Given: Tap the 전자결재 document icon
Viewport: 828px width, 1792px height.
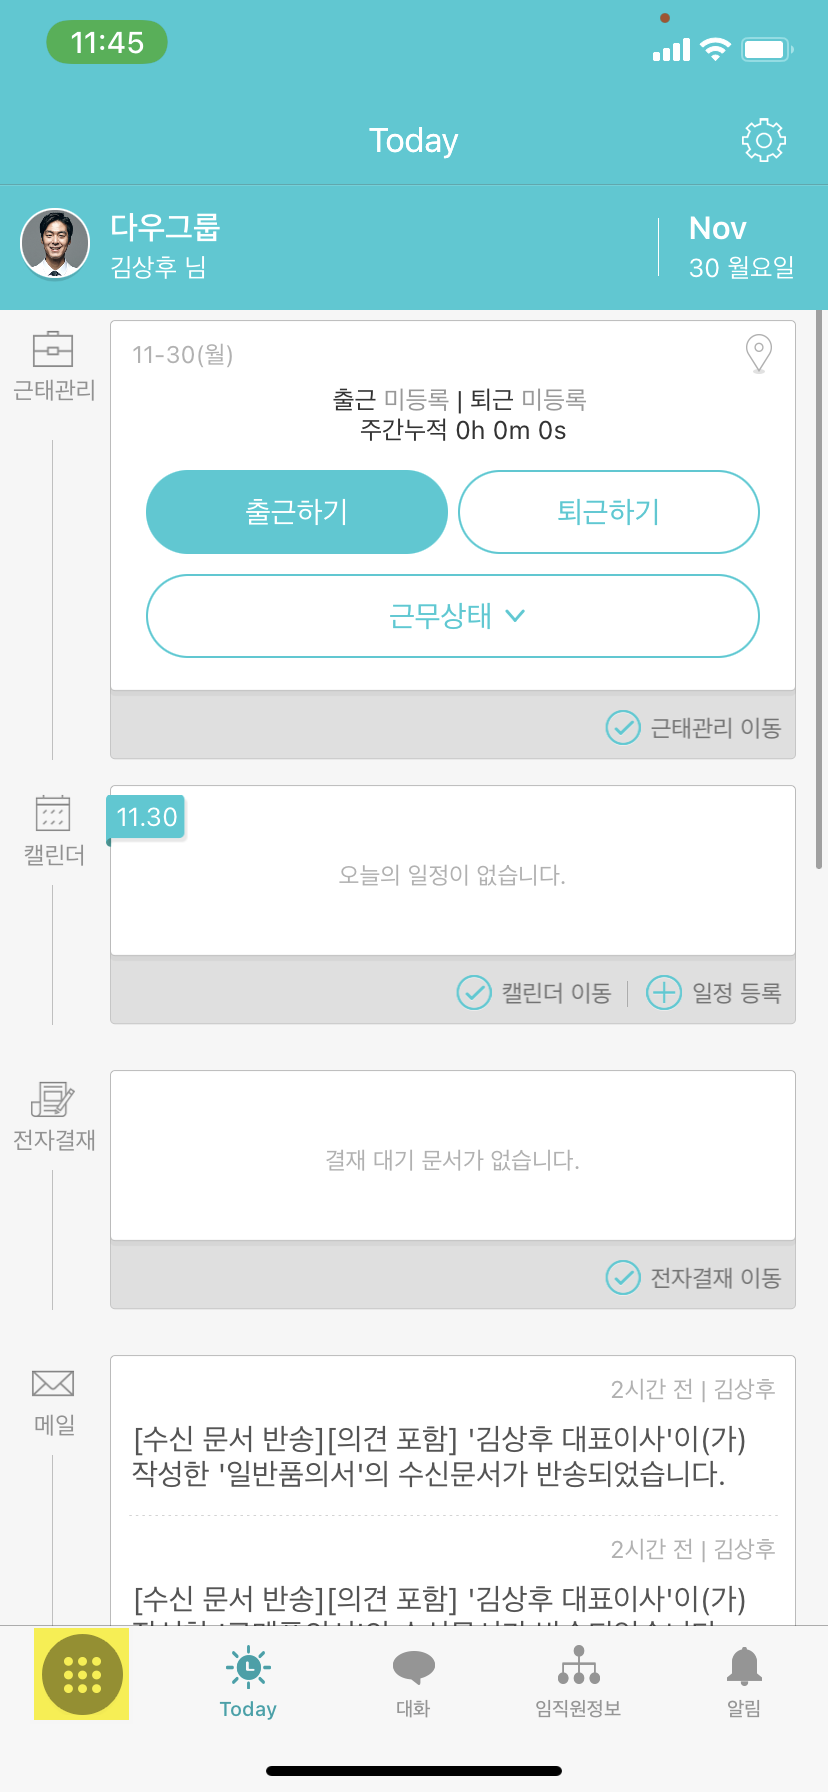Looking at the screenshot, I should click(x=53, y=1099).
